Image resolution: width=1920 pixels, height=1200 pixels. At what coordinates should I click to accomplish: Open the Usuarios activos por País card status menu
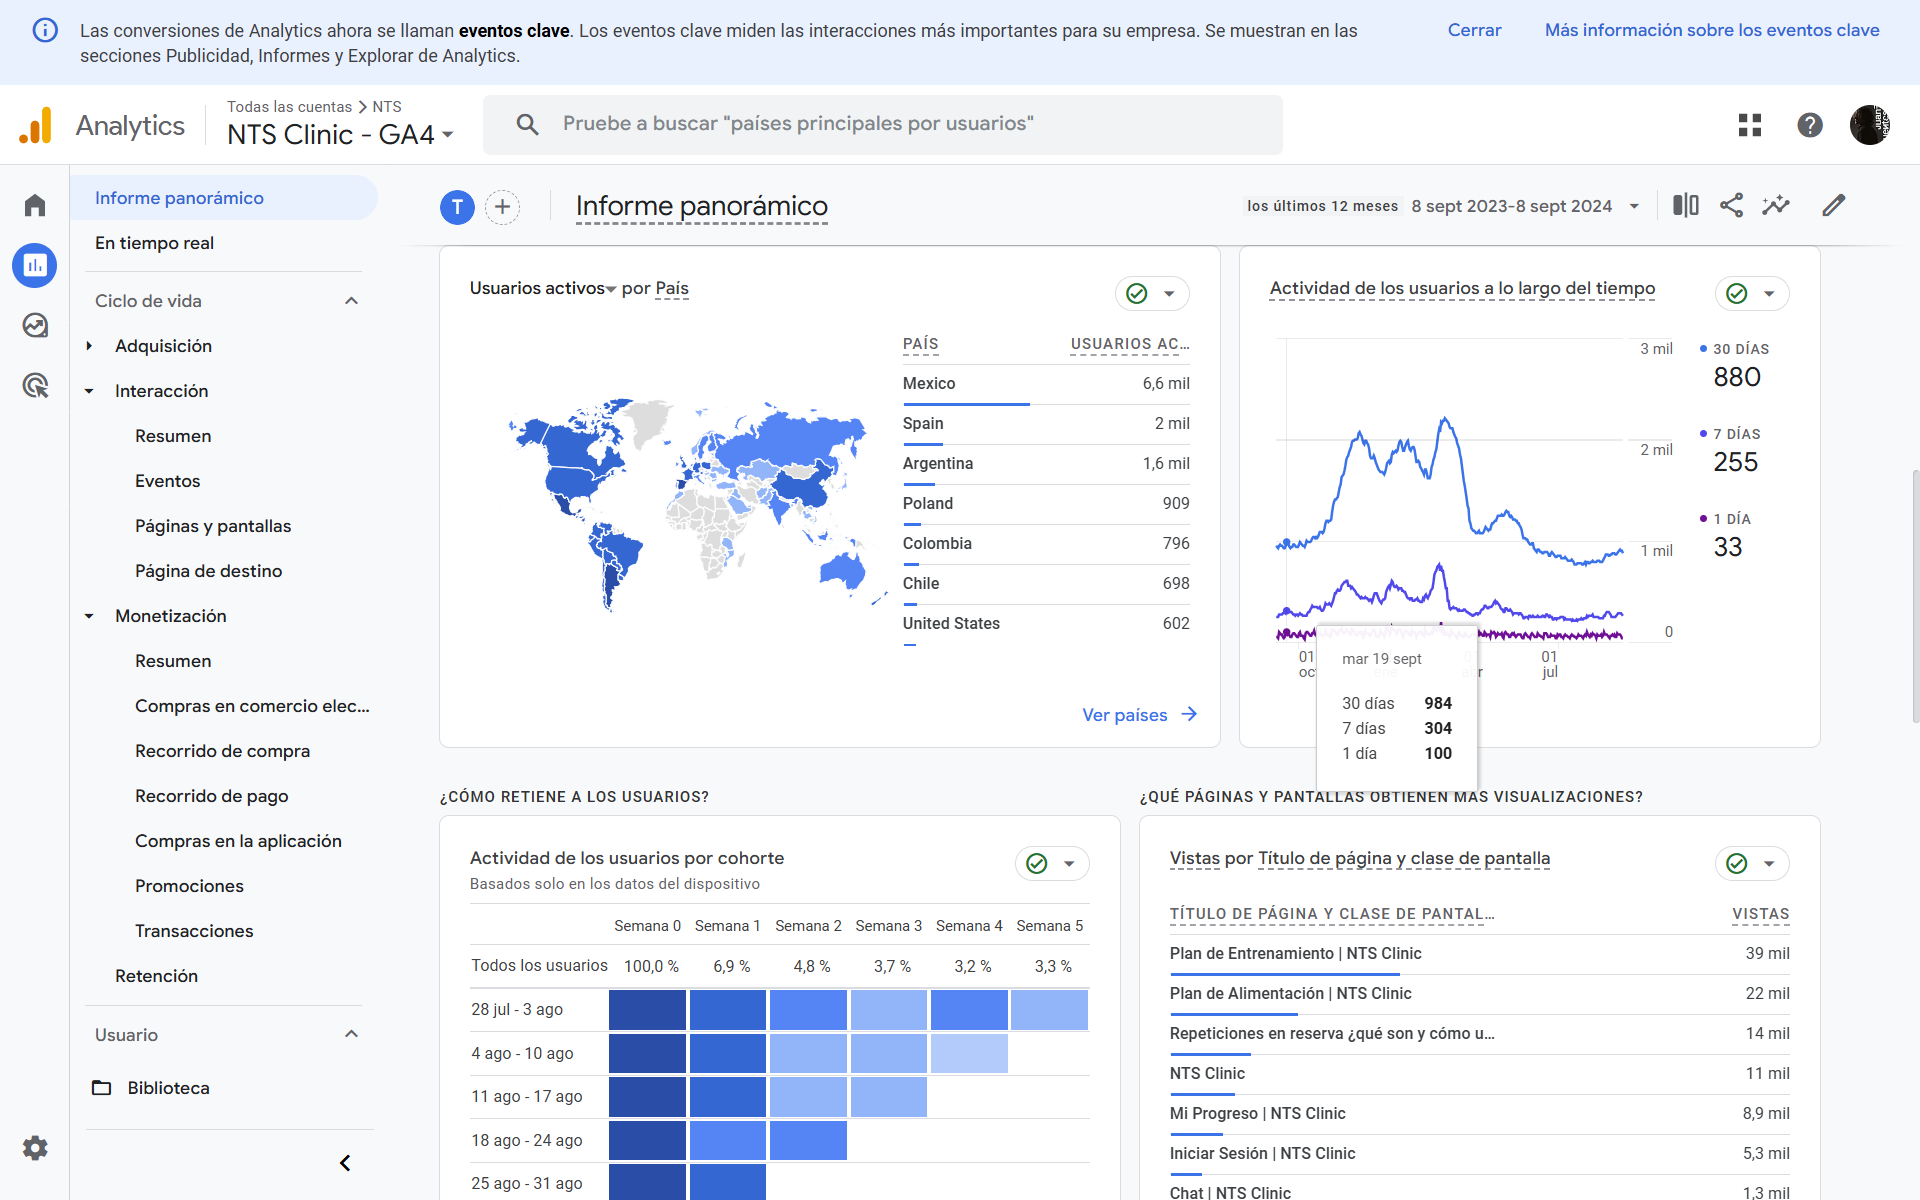[1152, 293]
